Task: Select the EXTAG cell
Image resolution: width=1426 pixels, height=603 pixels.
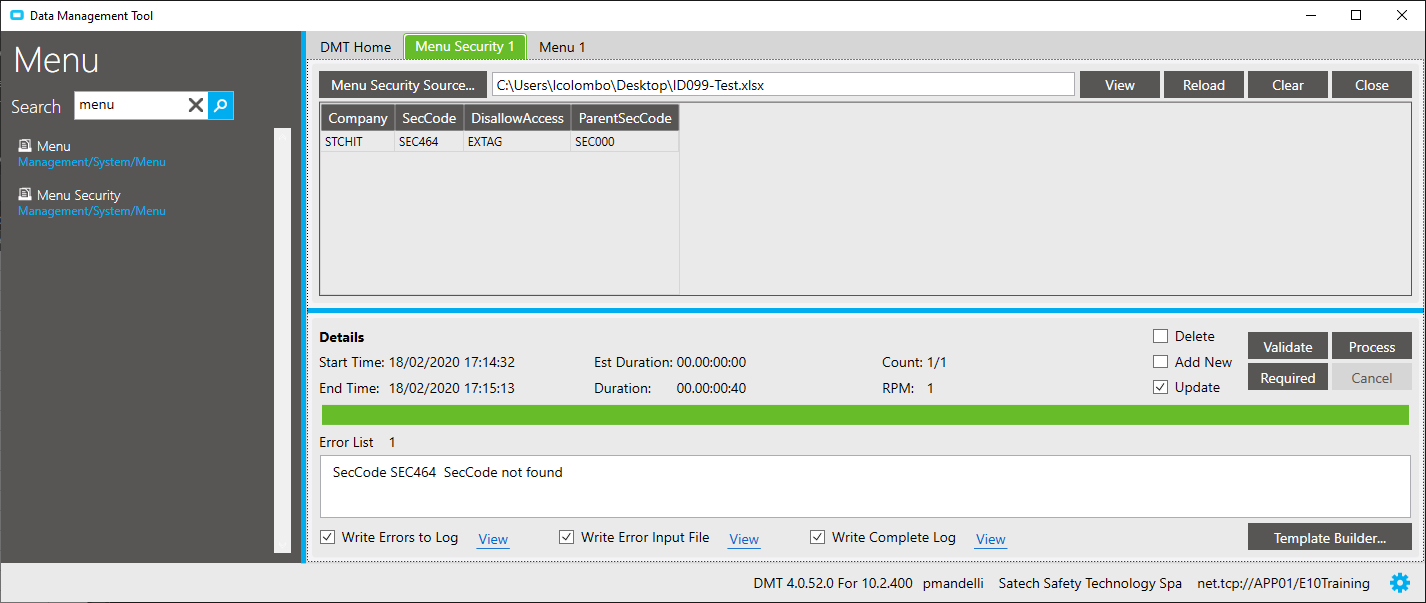Action: 517,142
